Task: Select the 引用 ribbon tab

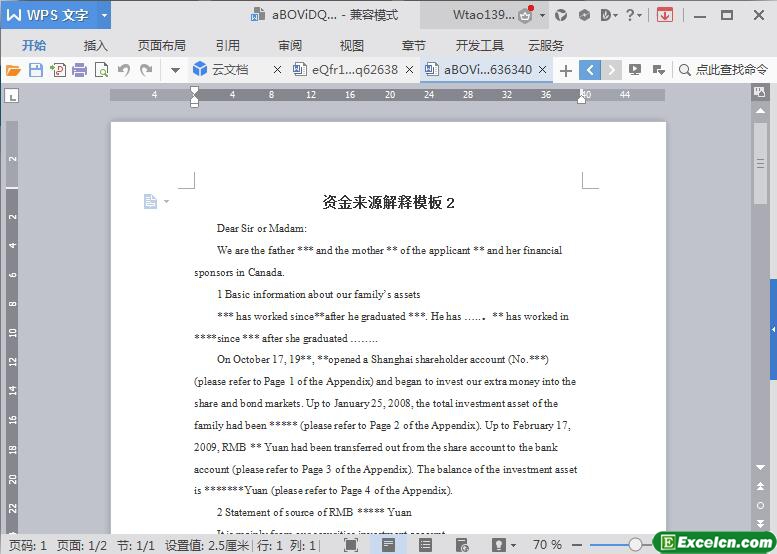Action: point(227,46)
